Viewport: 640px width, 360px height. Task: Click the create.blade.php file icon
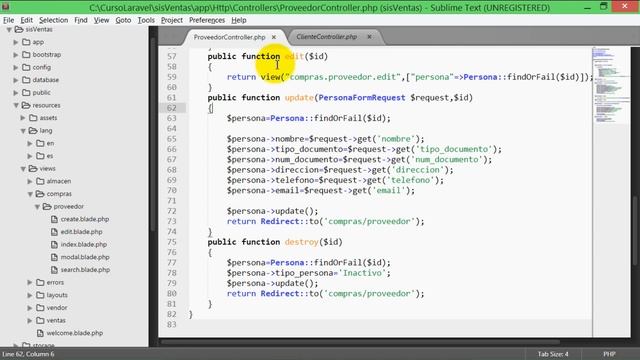54,219
